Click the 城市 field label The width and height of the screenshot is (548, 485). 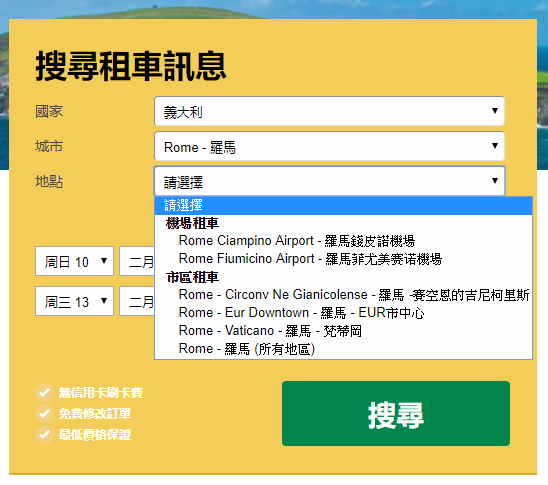pos(49,146)
